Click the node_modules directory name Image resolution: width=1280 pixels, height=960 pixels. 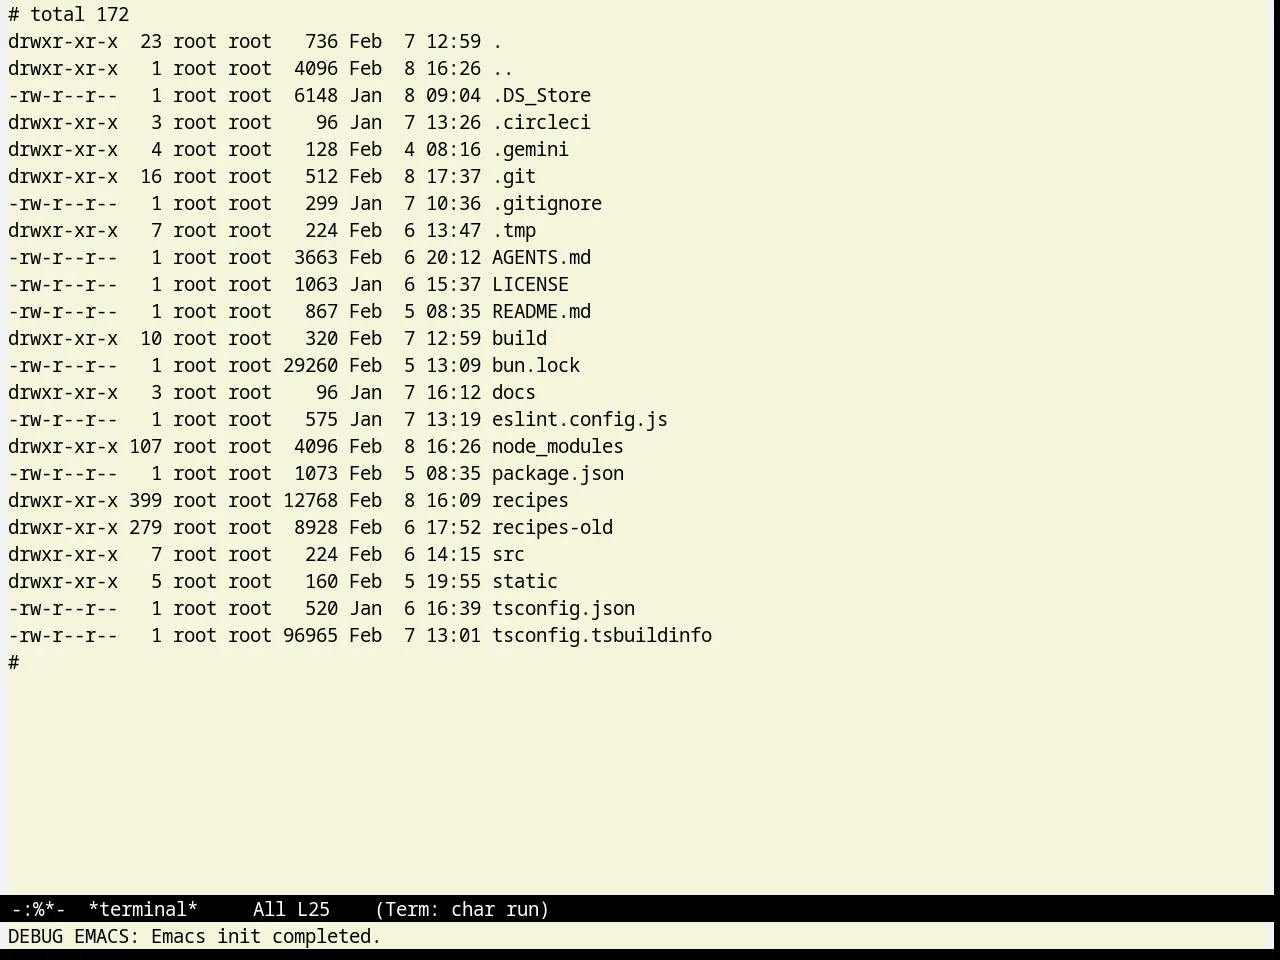[558, 447]
